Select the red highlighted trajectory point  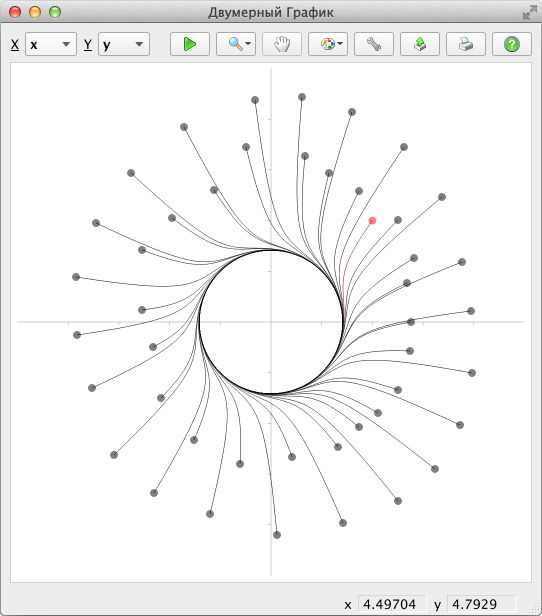372,221
